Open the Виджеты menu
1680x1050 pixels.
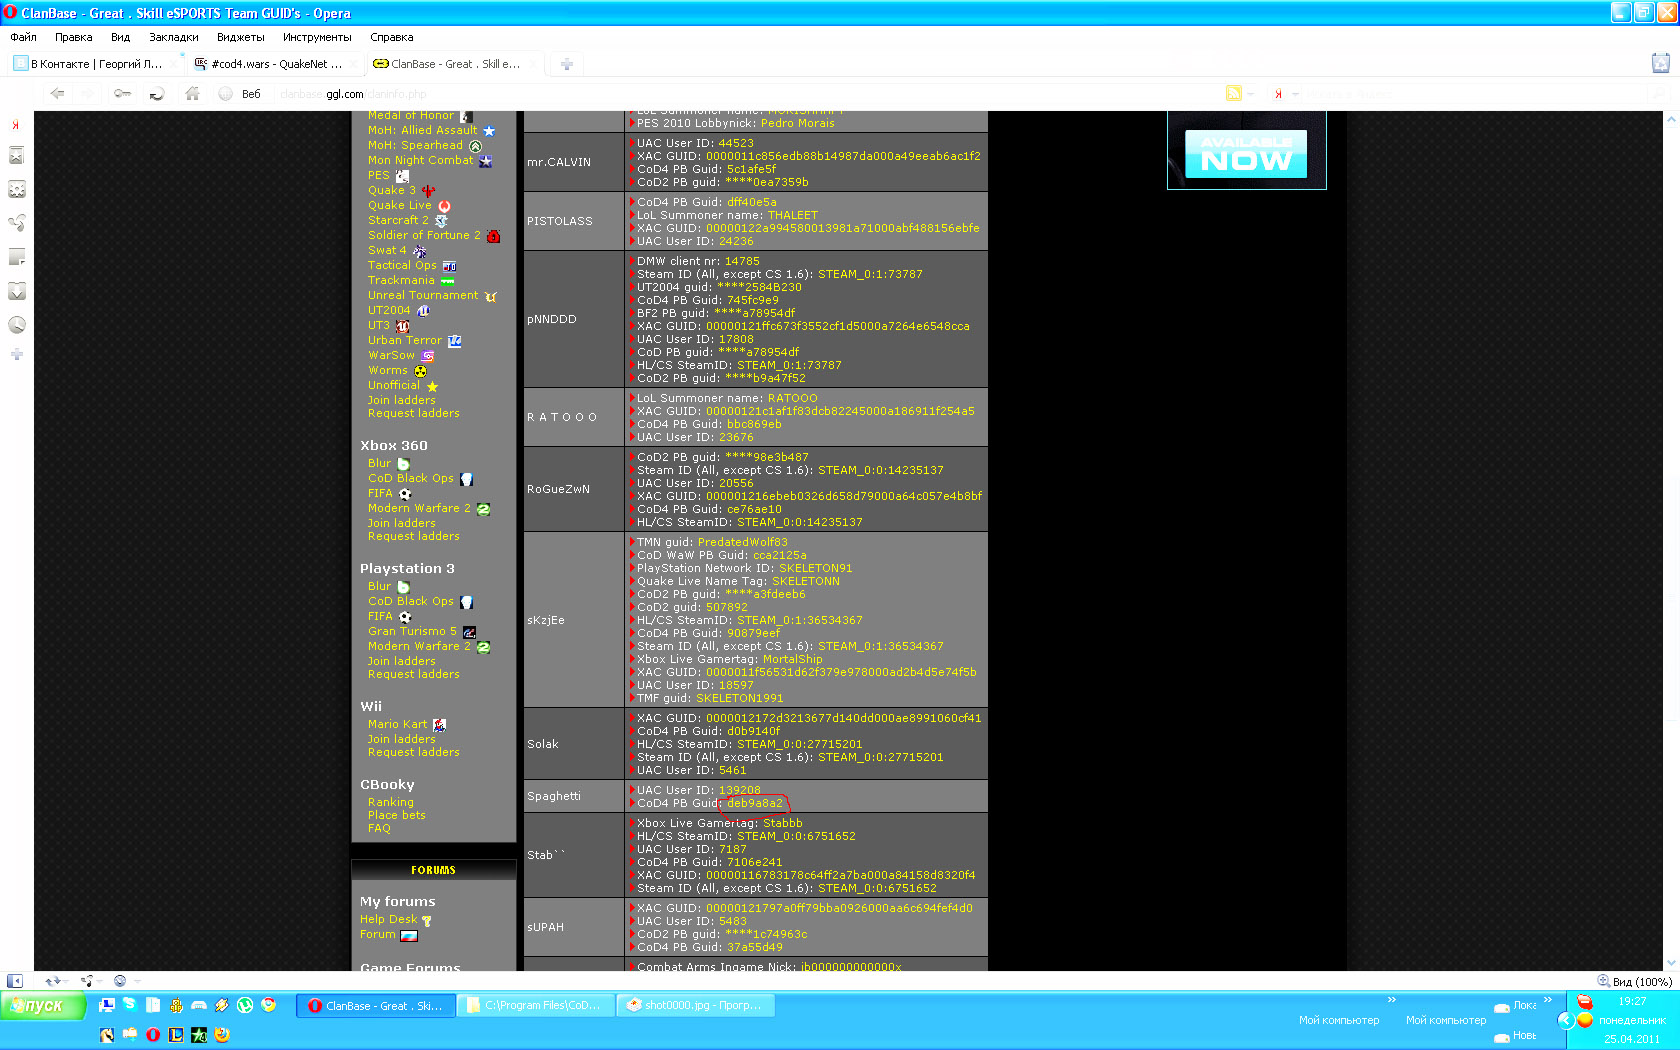tap(241, 37)
